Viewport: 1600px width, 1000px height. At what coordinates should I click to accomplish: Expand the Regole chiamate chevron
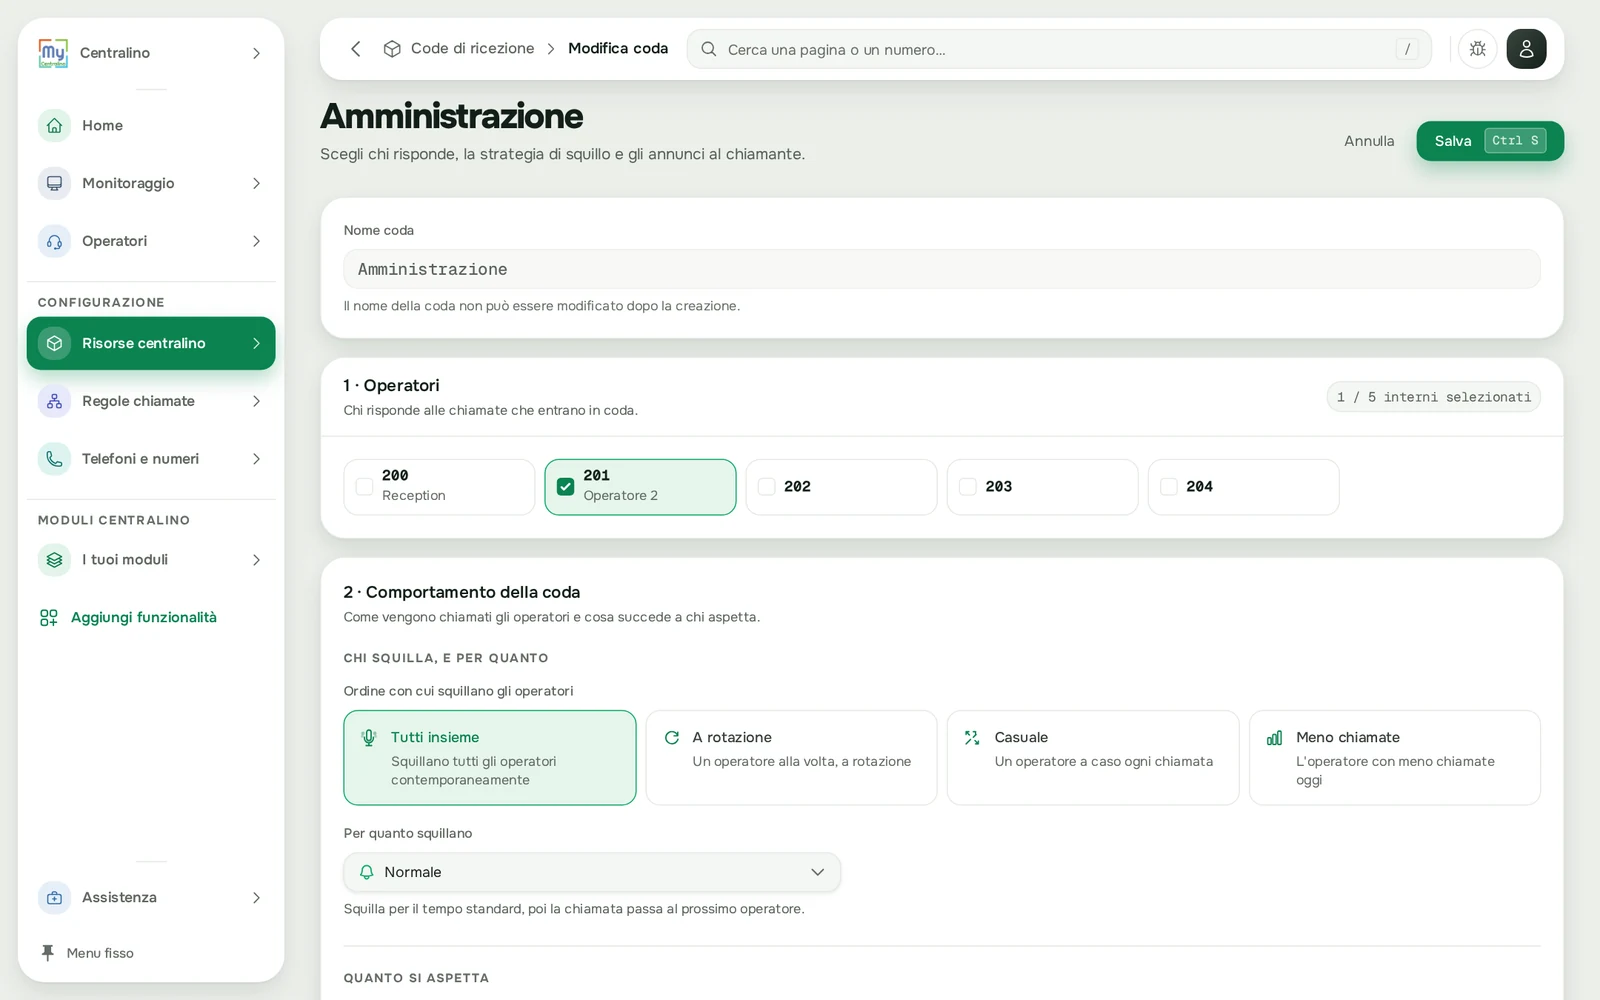256,402
